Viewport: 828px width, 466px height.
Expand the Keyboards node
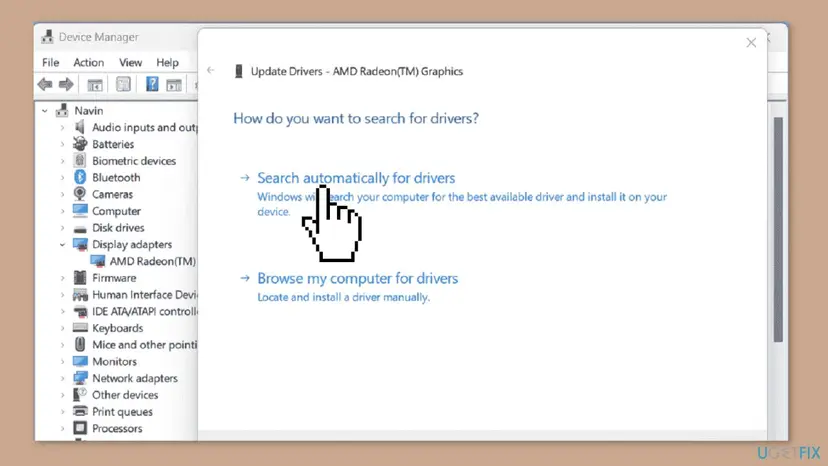coord(62,328)
